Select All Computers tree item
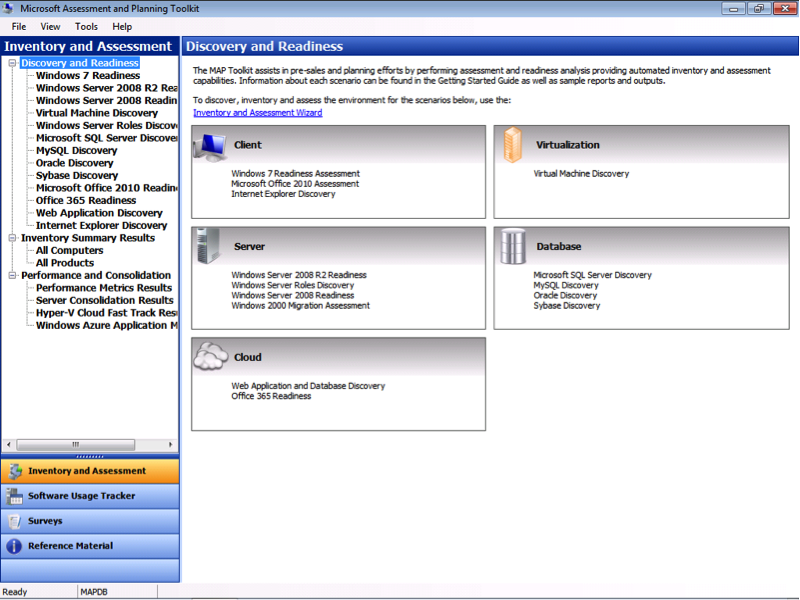800x600 pixels. 69,251
